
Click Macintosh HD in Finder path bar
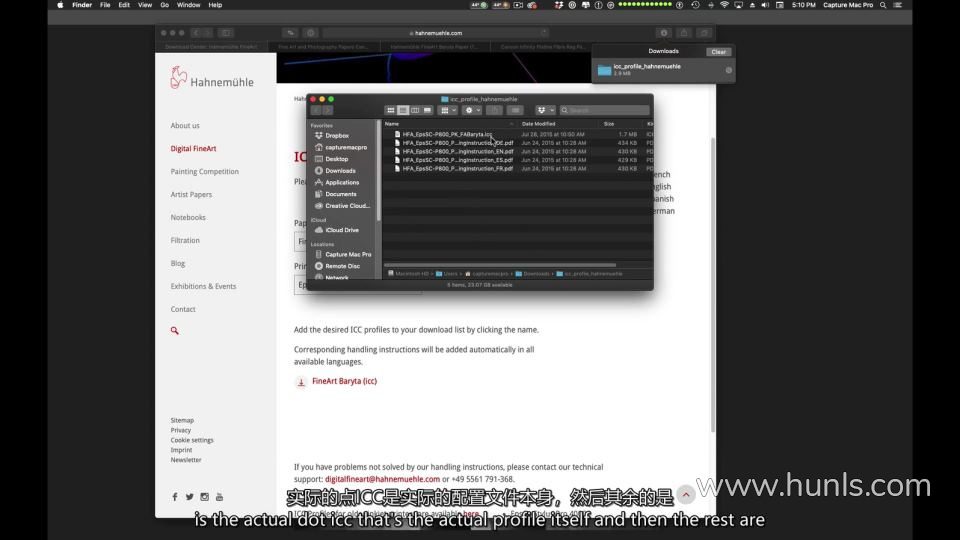[408, 274]
